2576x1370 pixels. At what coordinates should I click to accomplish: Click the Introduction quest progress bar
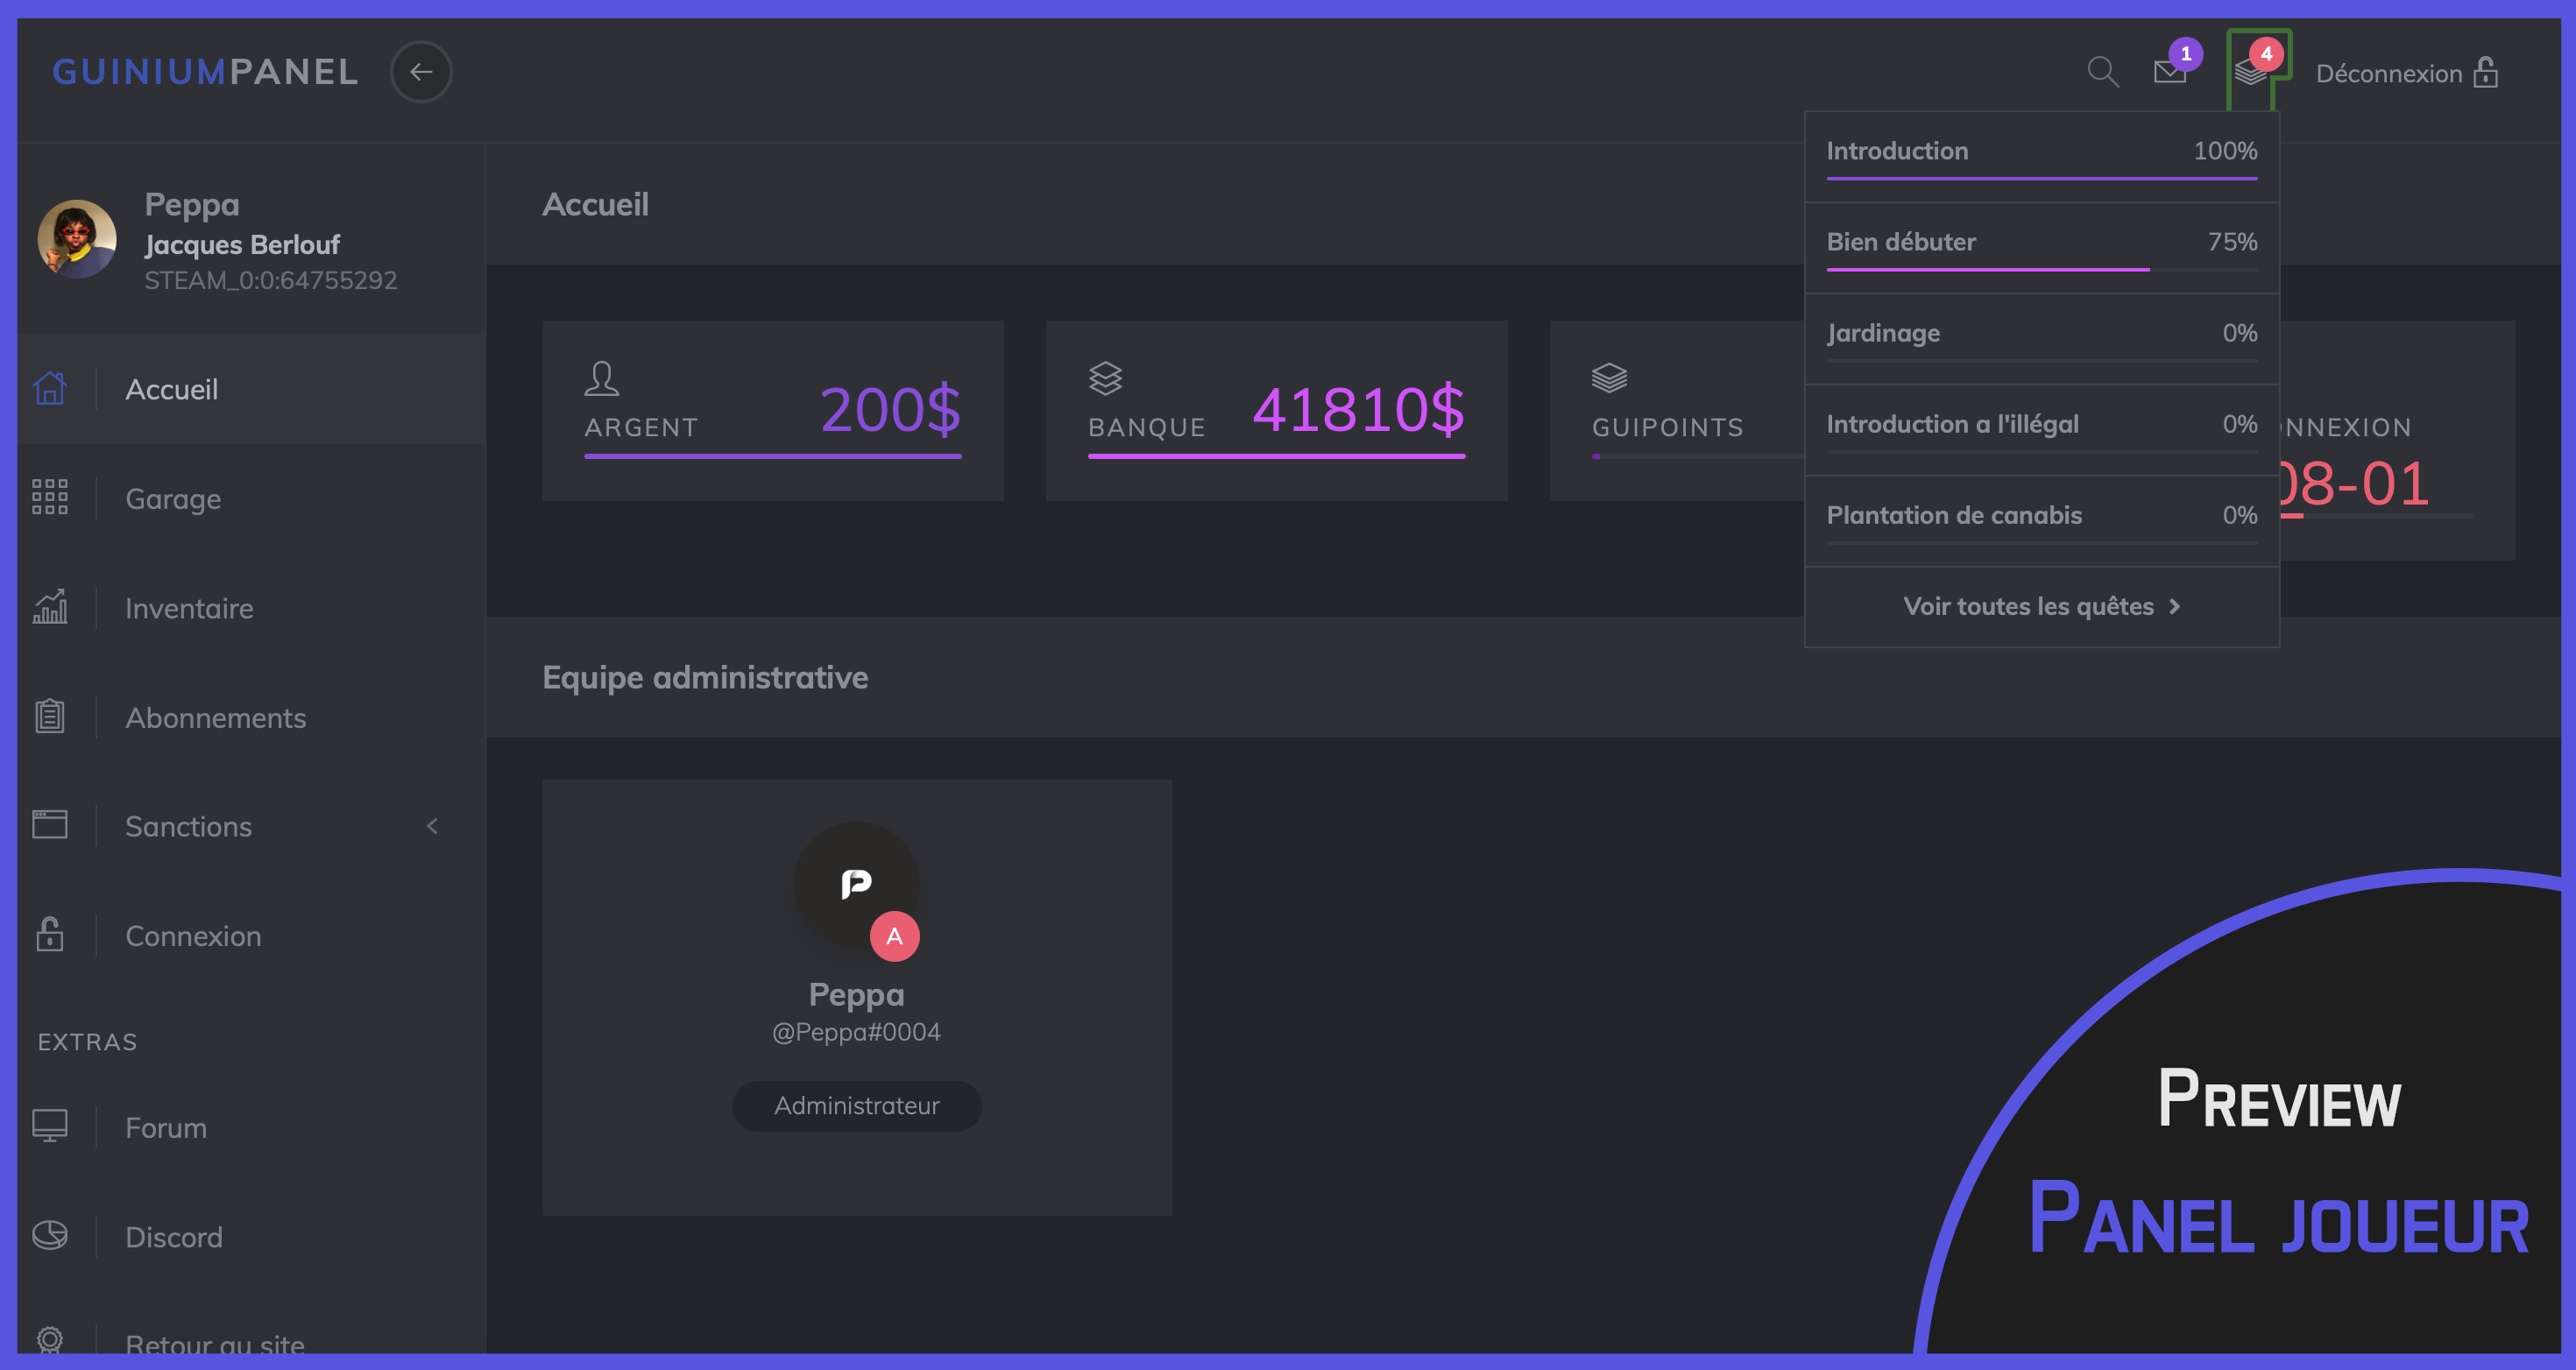2041,178
